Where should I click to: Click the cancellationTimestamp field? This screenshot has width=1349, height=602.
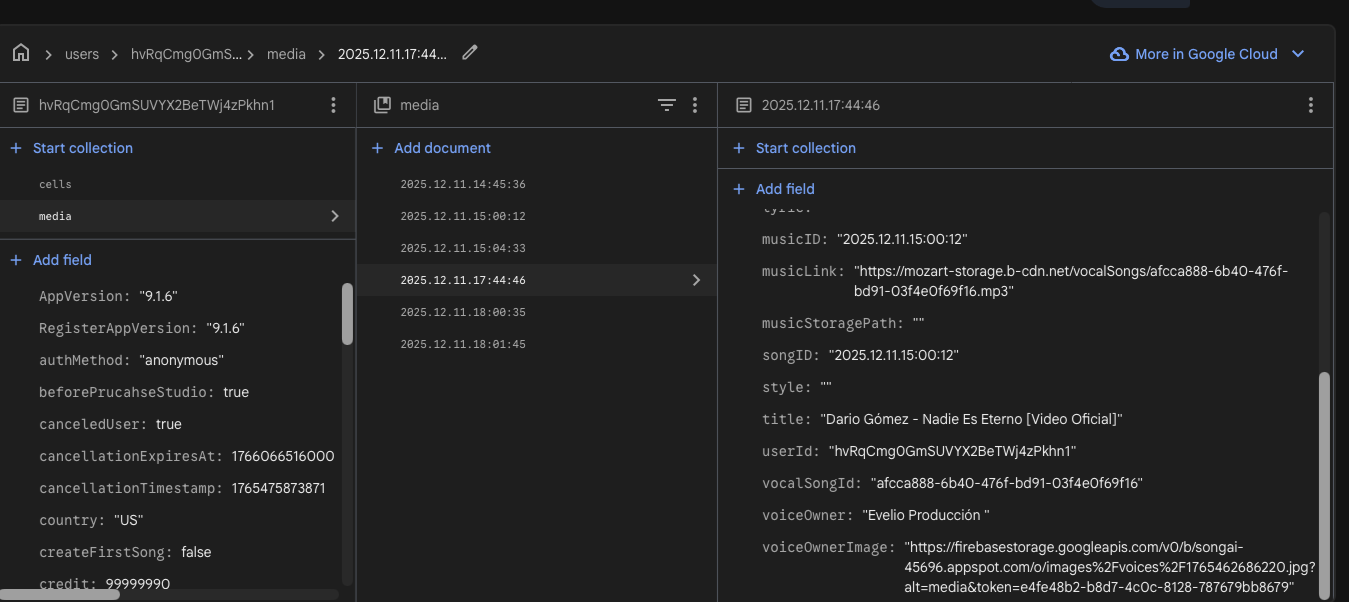click(182, 488)
